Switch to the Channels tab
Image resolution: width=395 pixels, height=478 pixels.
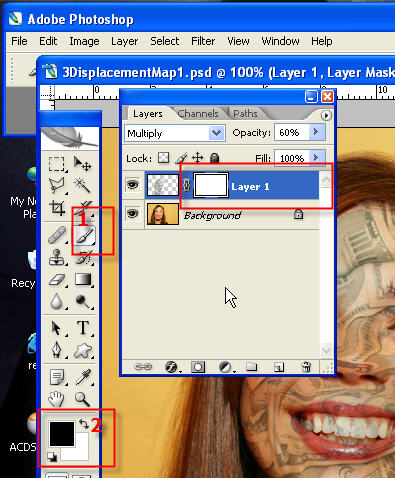pos(198,114)
